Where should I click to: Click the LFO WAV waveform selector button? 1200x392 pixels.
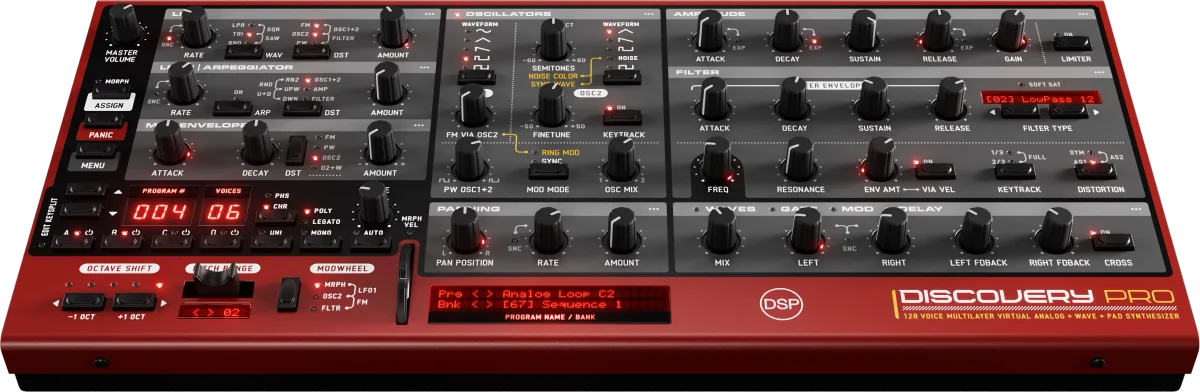coord(243,50)
